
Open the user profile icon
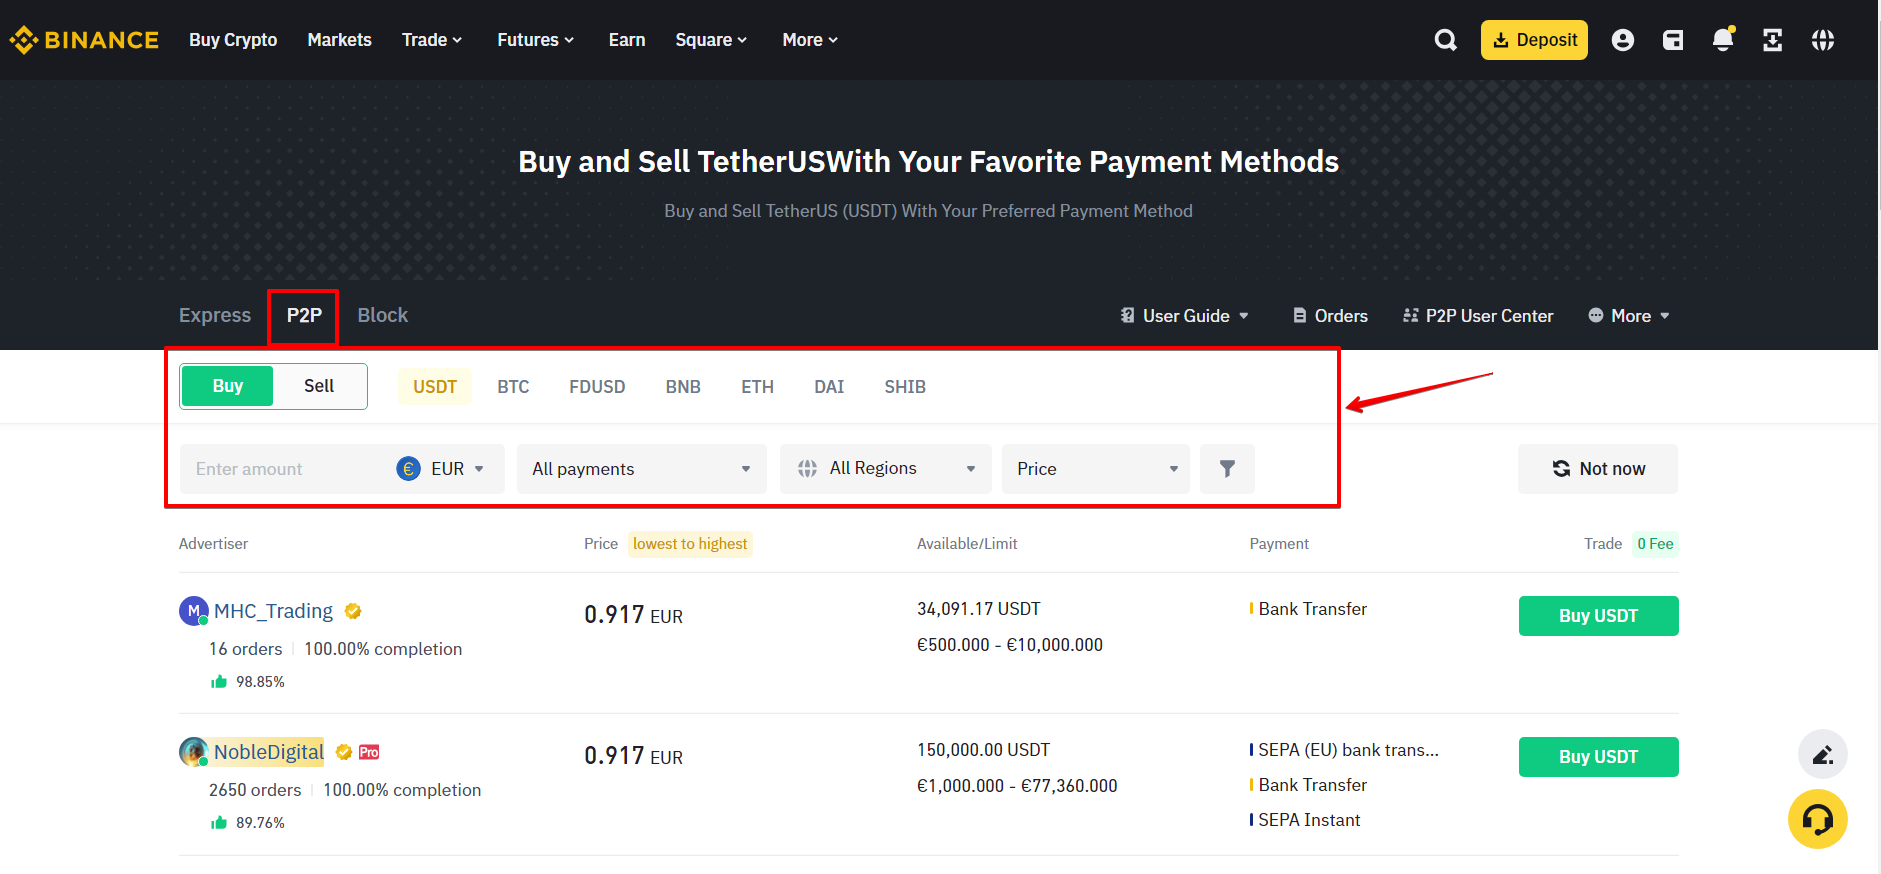pyautogui.click(x=1623, y=40)
